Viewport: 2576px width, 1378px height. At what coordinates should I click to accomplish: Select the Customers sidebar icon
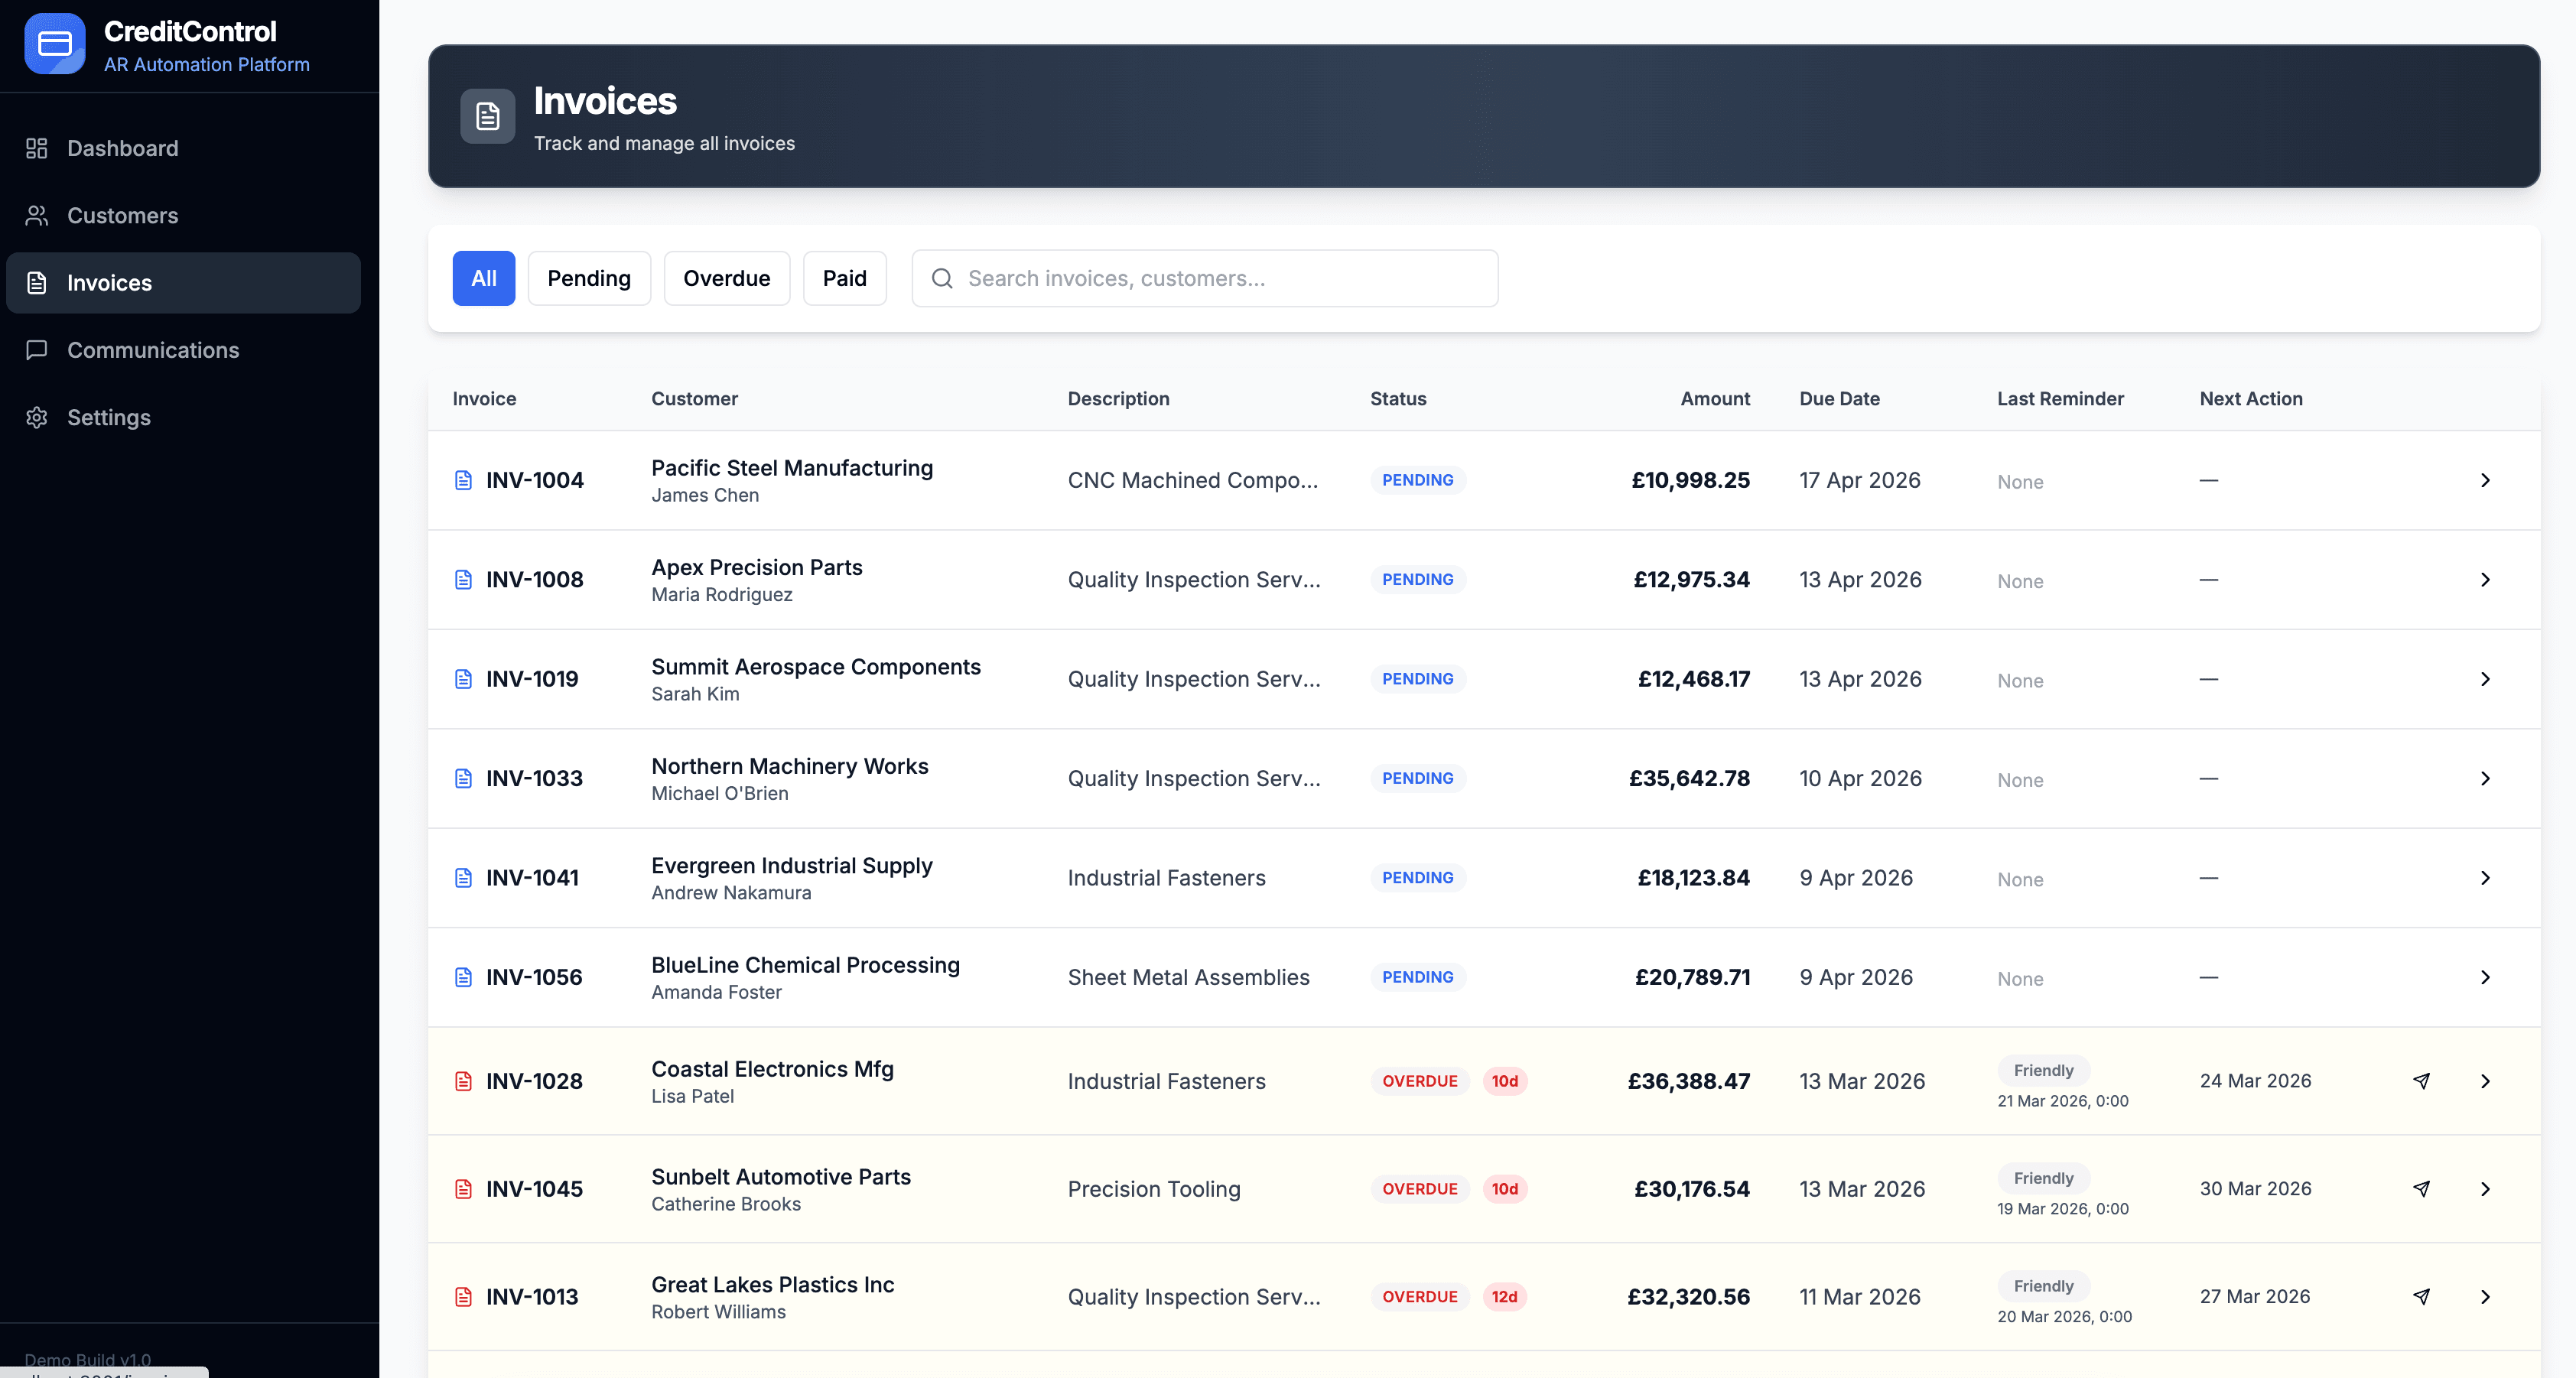coord(36,215)
